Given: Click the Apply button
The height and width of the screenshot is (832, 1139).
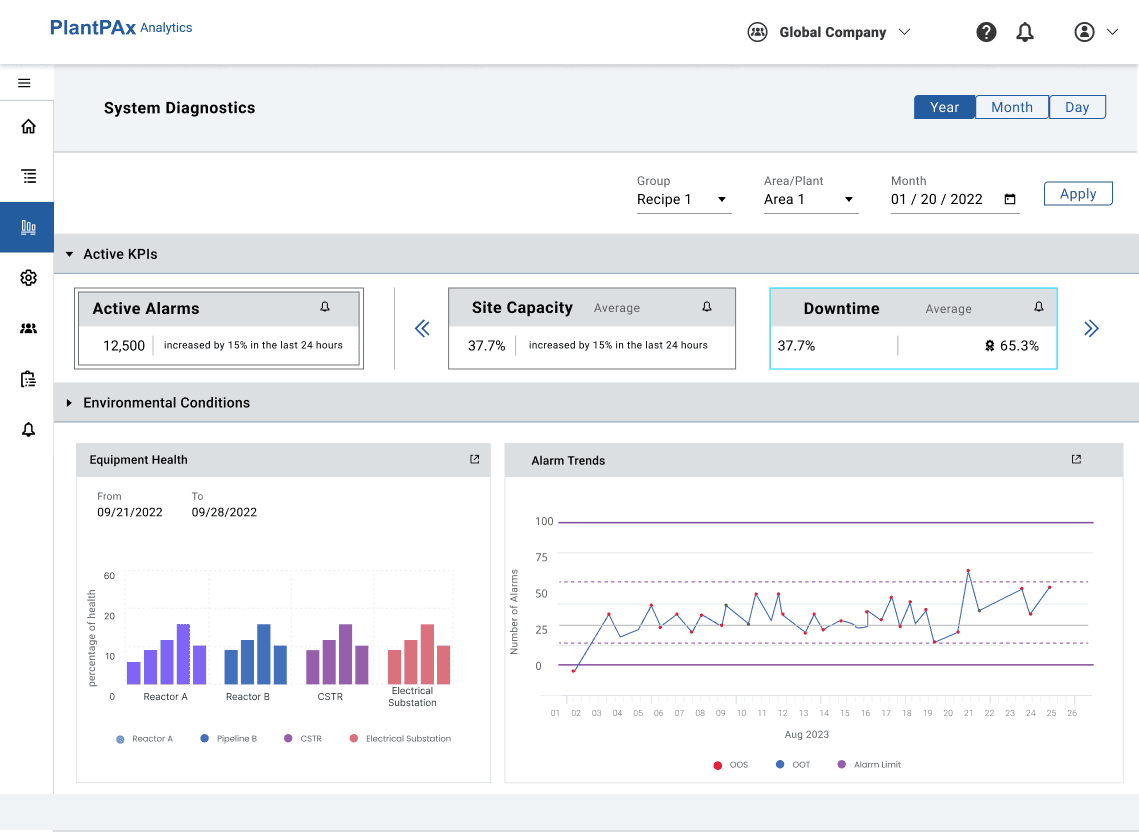Looking at the screenshot, I should click(1078, 194).
